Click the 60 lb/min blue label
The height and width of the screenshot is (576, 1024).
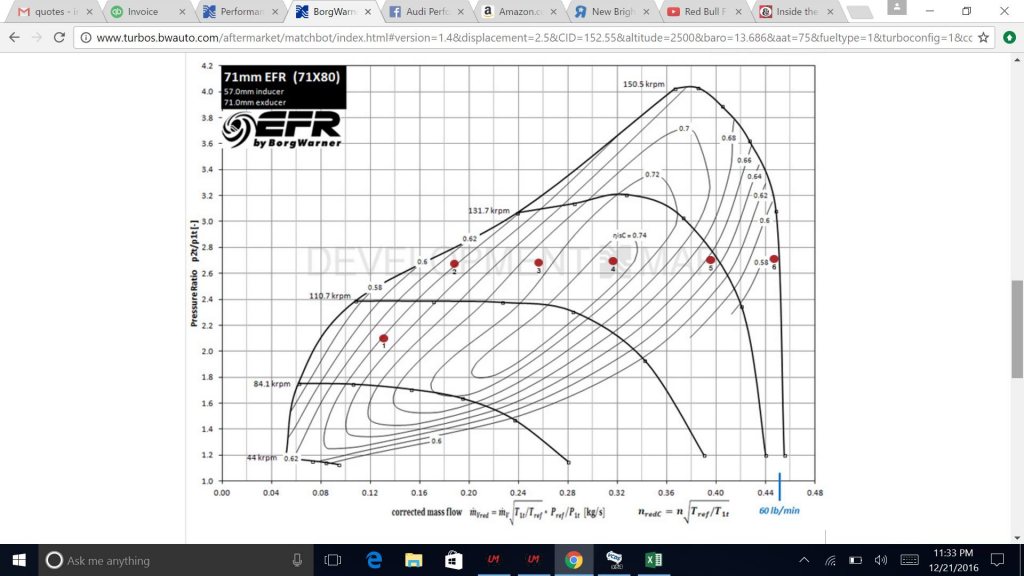tap(779, 511)
